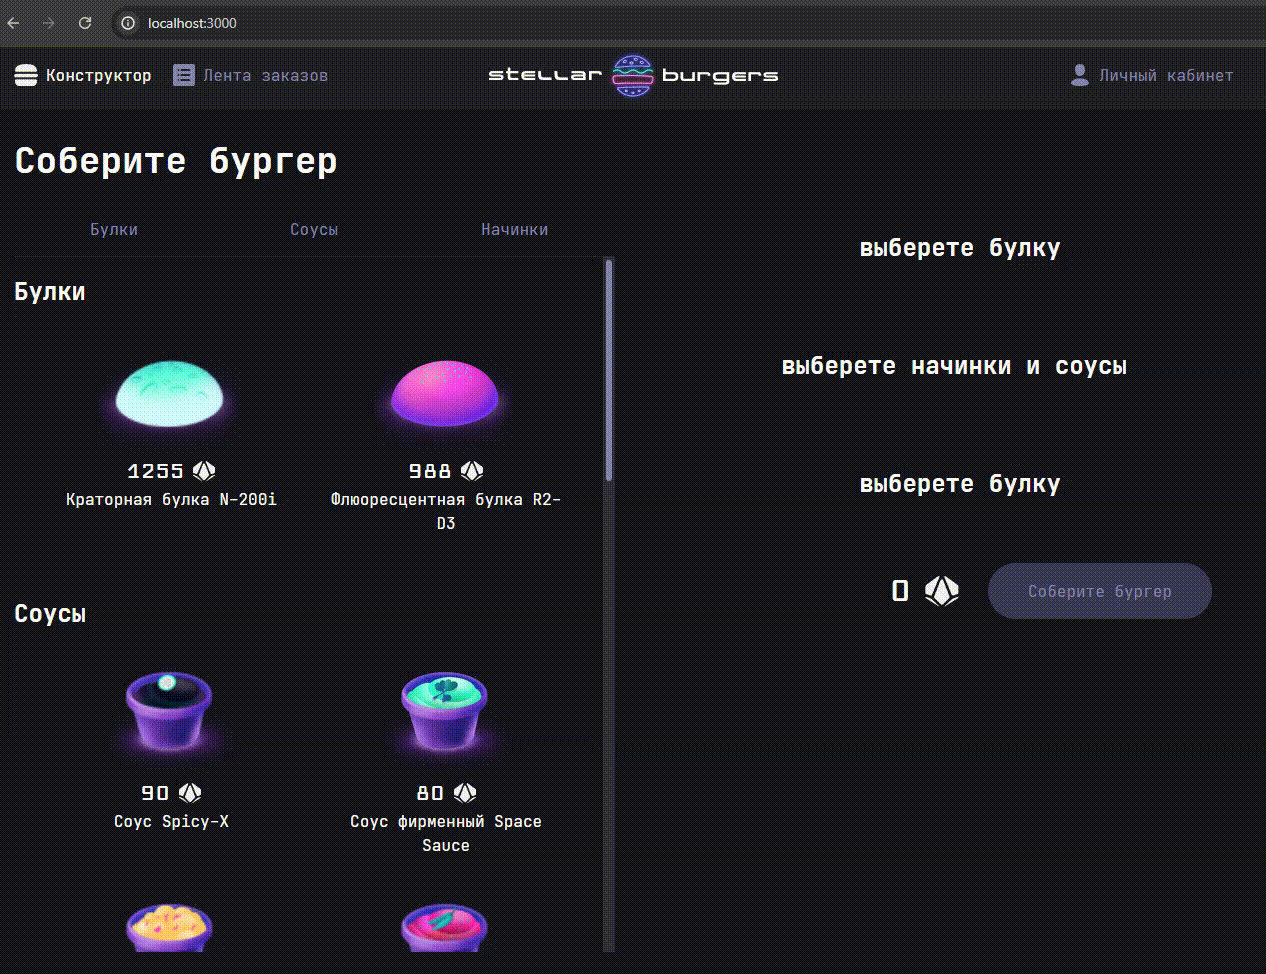Click the order total value 0

point(900,591)
